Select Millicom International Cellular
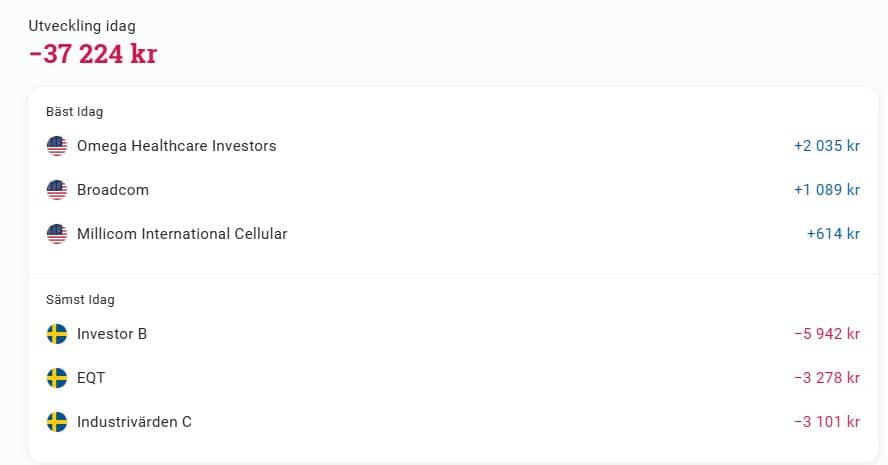888x465 pixels. point(182,234)
